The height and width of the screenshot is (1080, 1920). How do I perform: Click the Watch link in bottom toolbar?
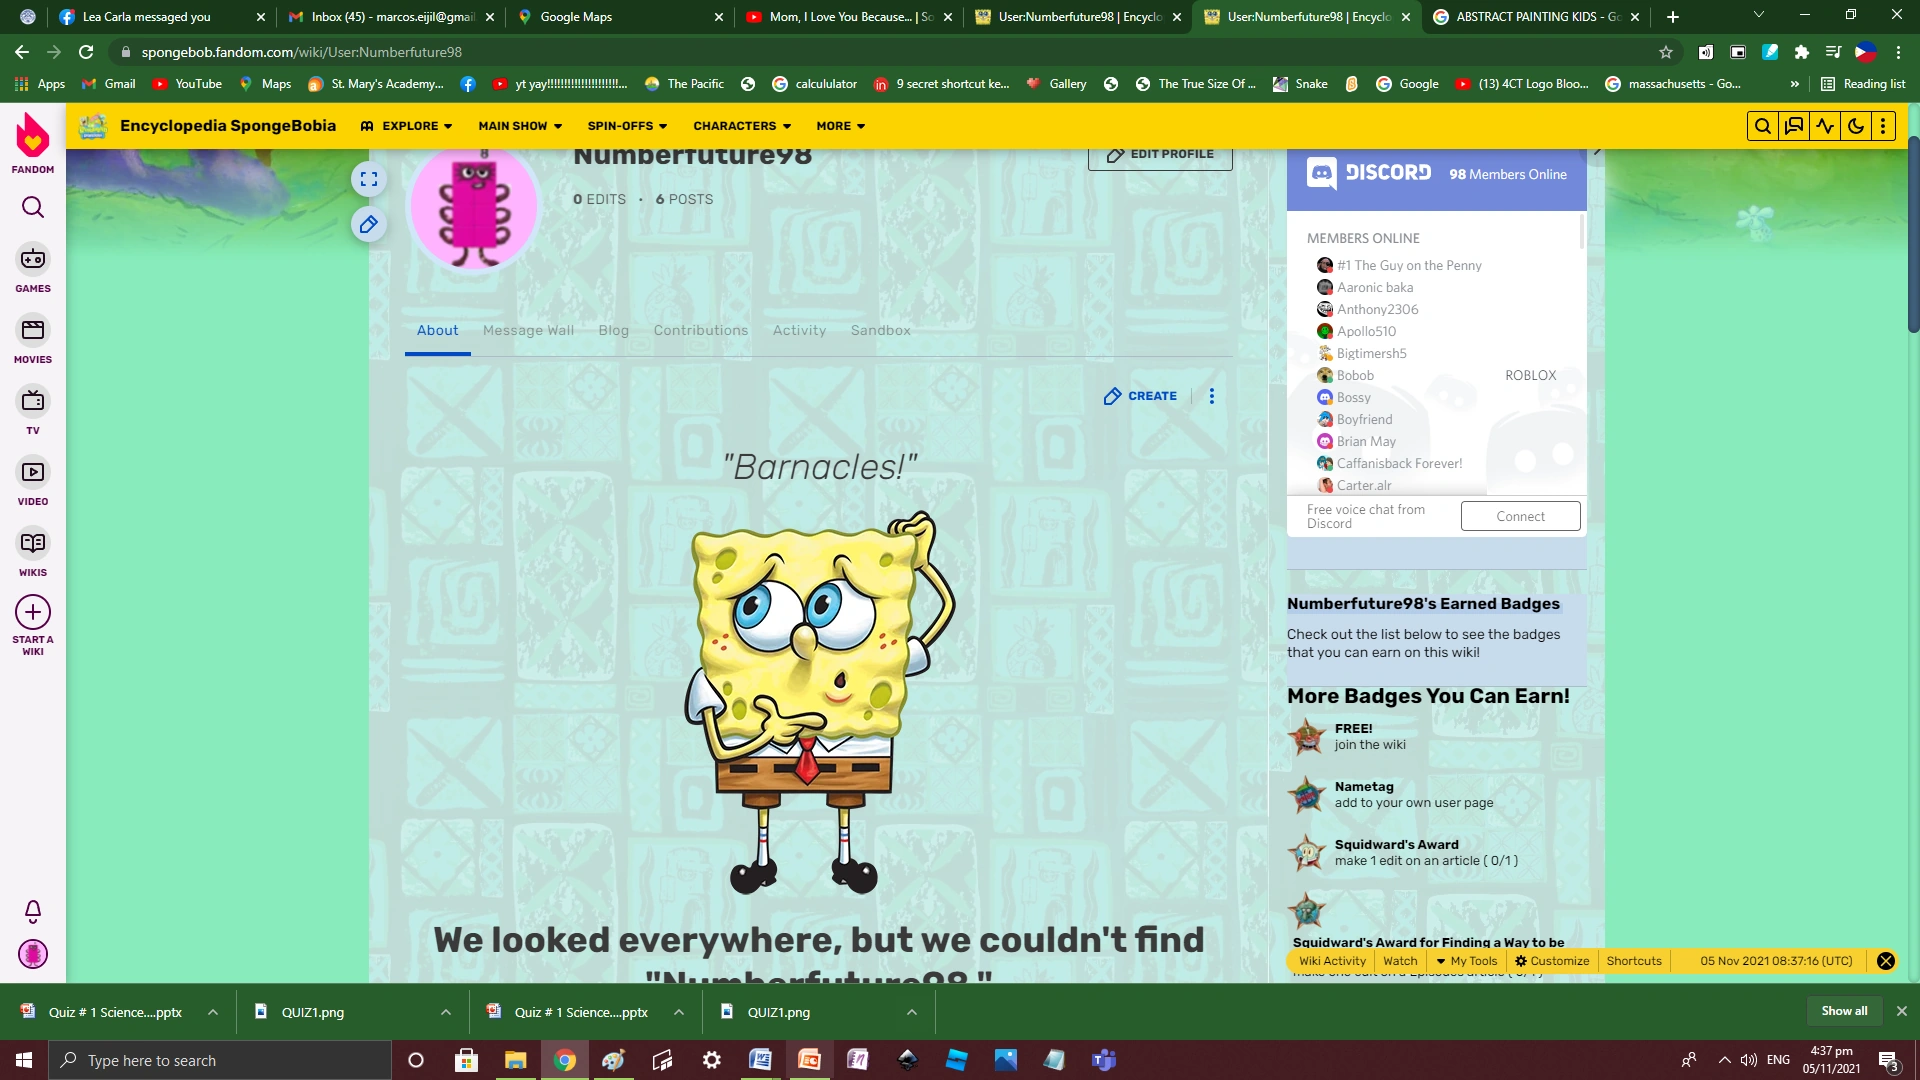point(1400,961)
